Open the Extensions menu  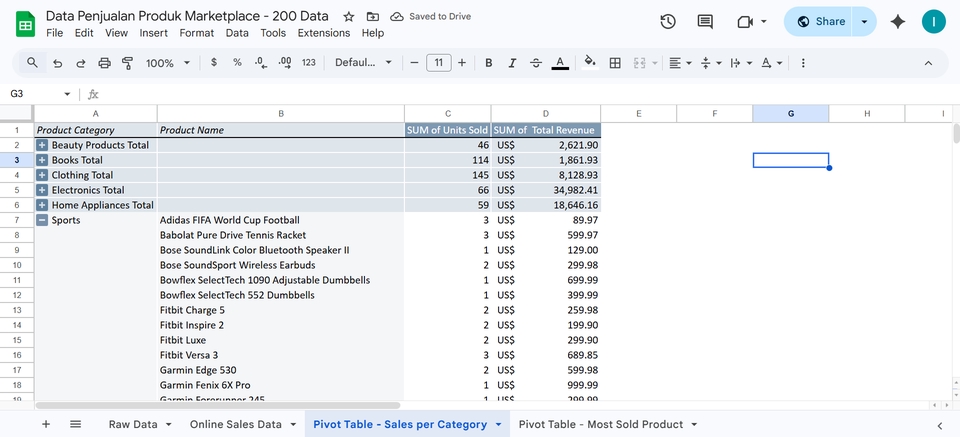click(x=324, y=33)
